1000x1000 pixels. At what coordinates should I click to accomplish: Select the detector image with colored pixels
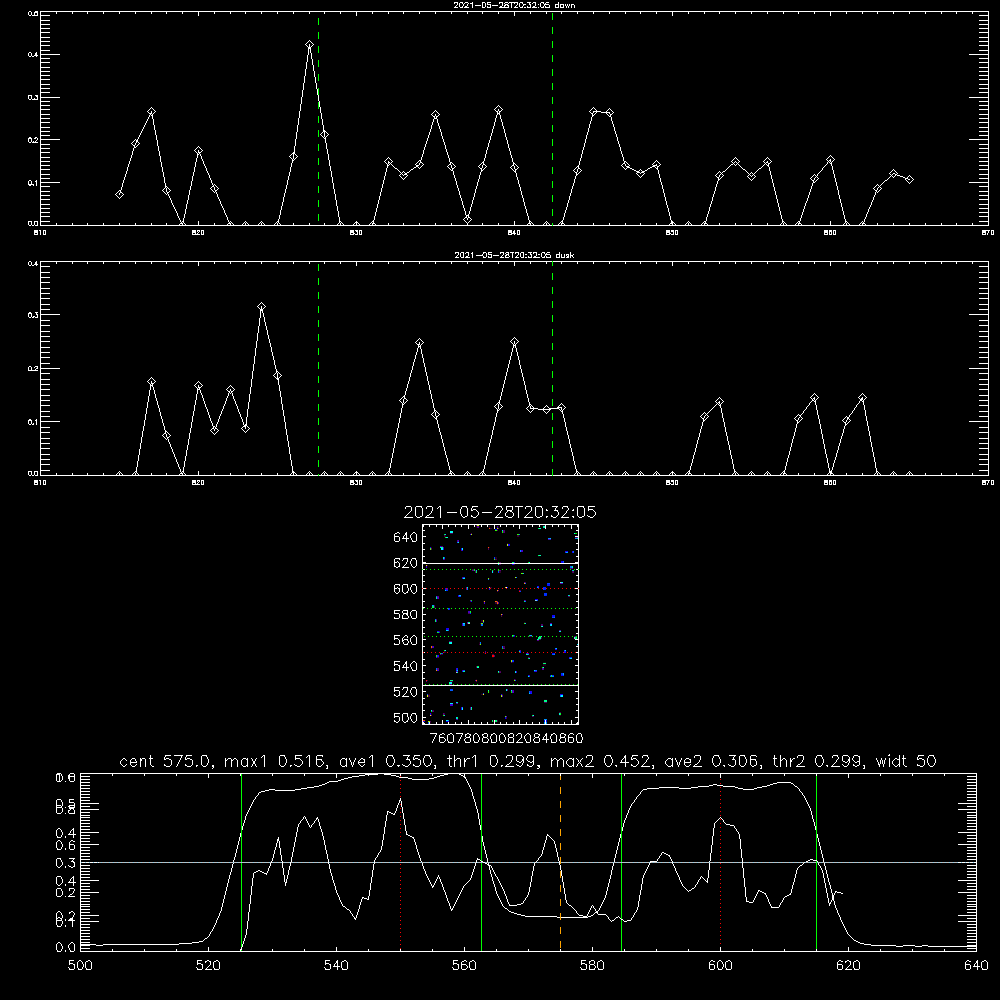tap(500, 624)
